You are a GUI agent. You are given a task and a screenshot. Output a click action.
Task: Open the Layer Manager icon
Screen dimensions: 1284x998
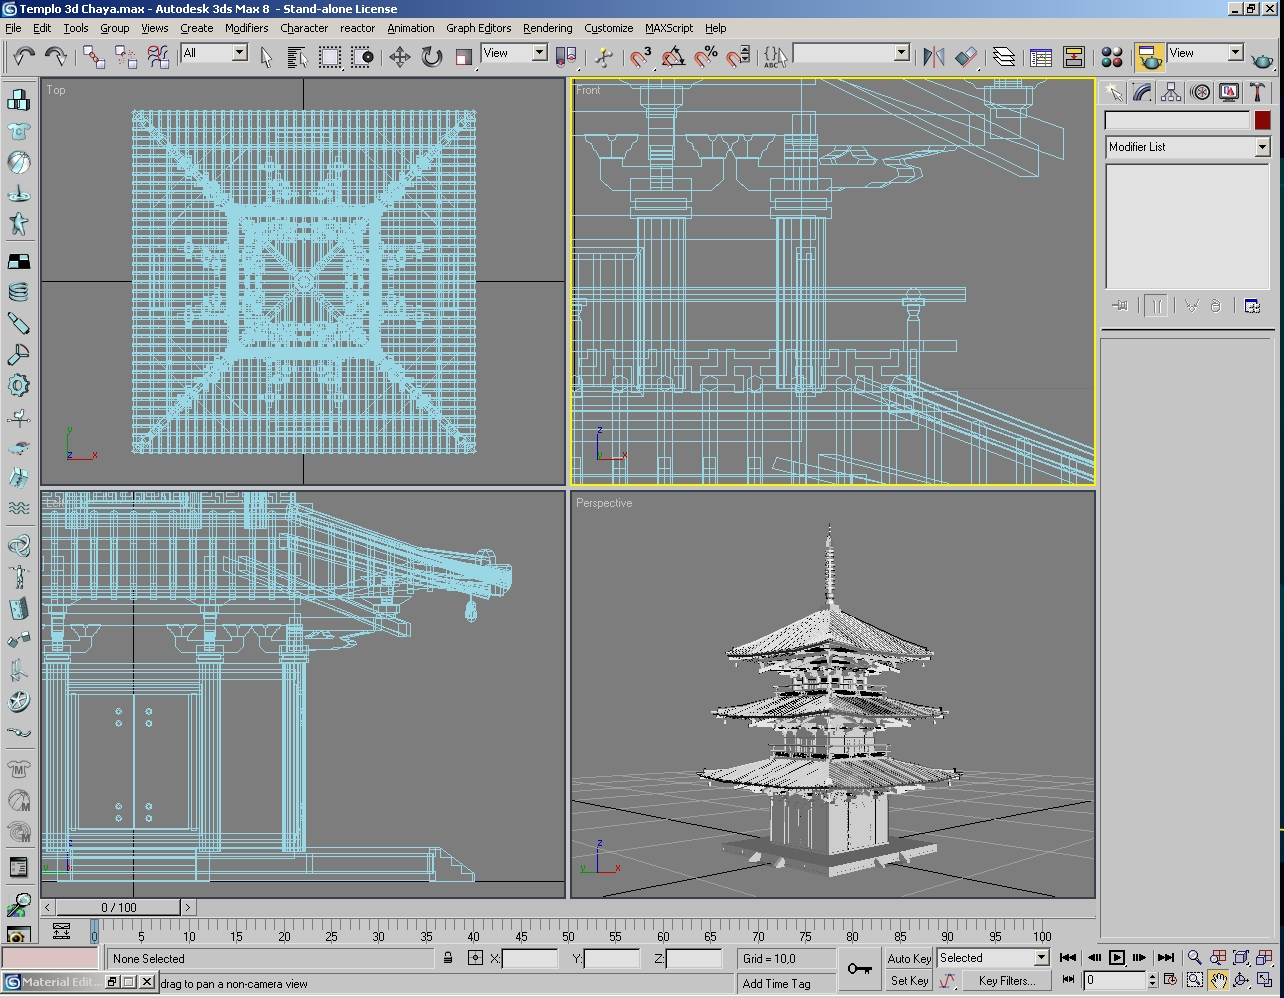click(1003, 56)
